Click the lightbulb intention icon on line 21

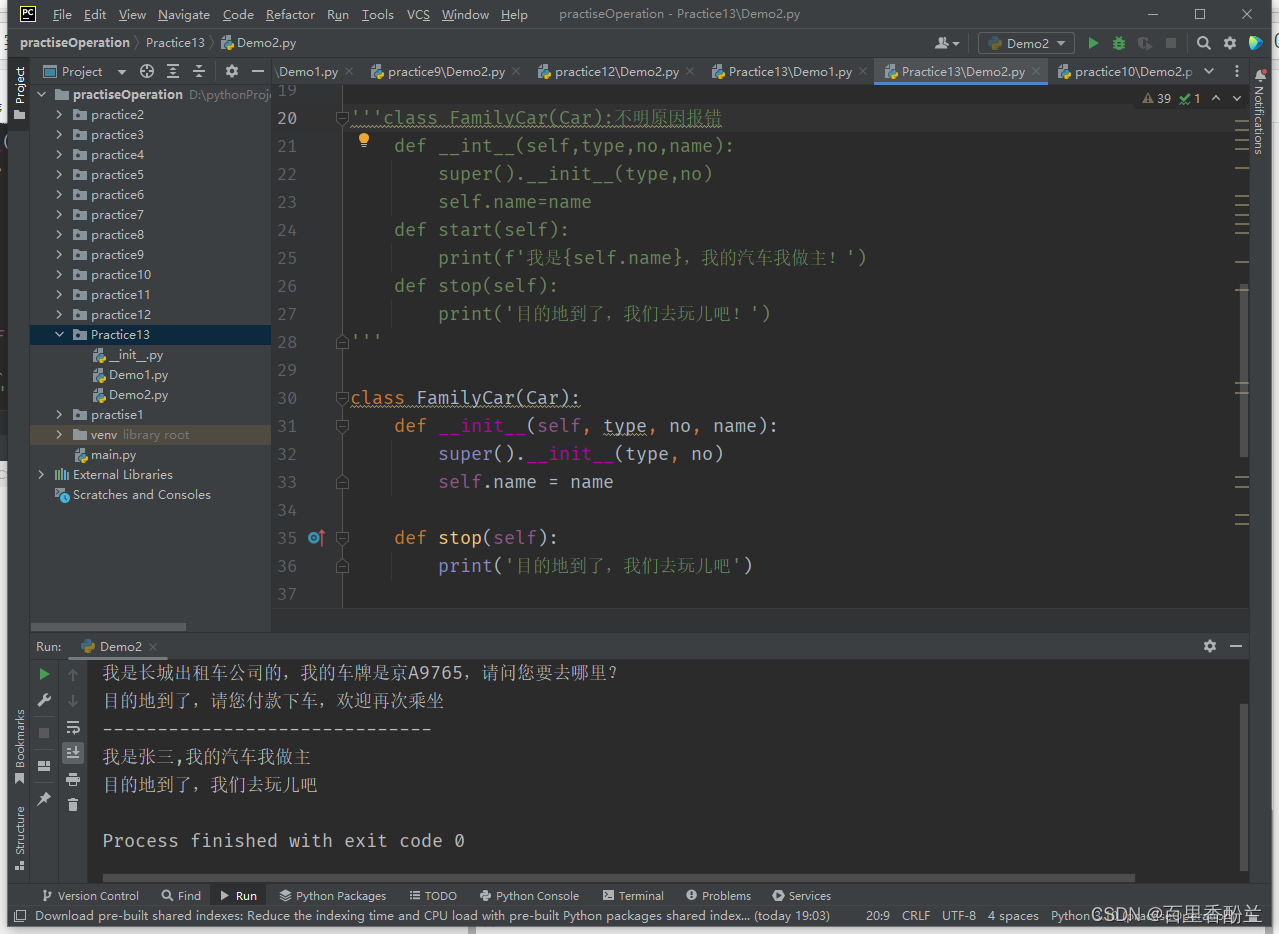pos(364,141)
